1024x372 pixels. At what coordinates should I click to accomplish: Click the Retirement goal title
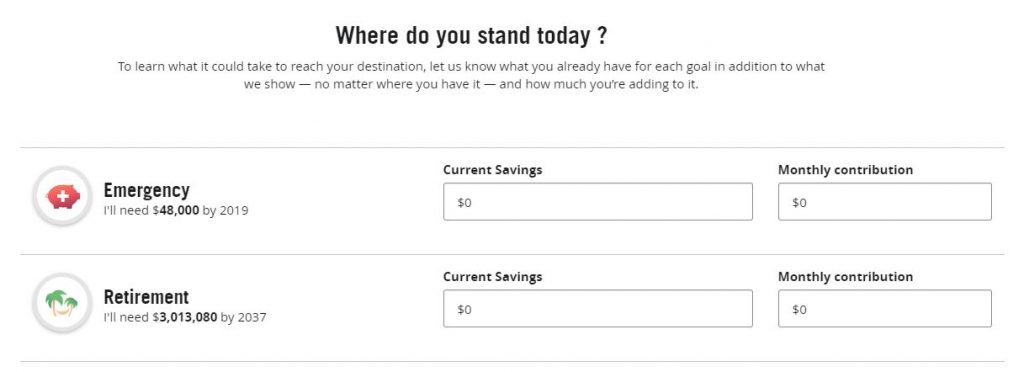(x=146, y=297)
